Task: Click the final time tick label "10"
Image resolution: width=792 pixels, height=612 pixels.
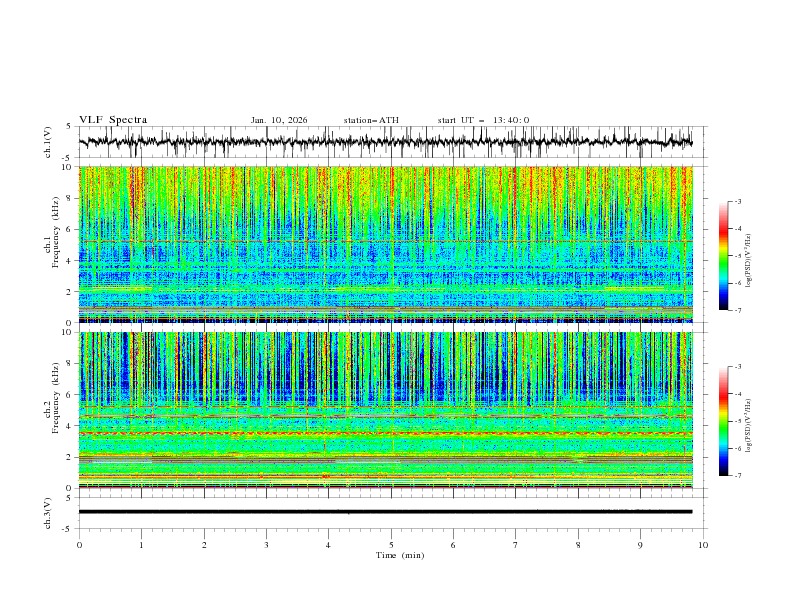Action: point(703,545)
